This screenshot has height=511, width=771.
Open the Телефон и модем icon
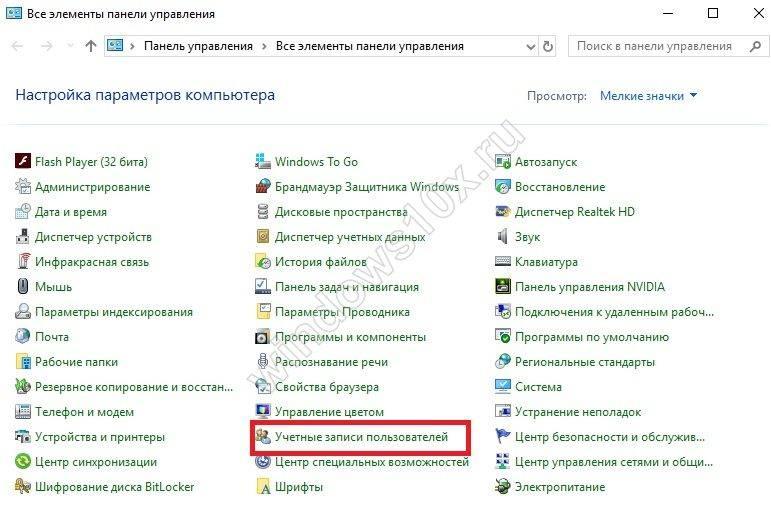23,412
